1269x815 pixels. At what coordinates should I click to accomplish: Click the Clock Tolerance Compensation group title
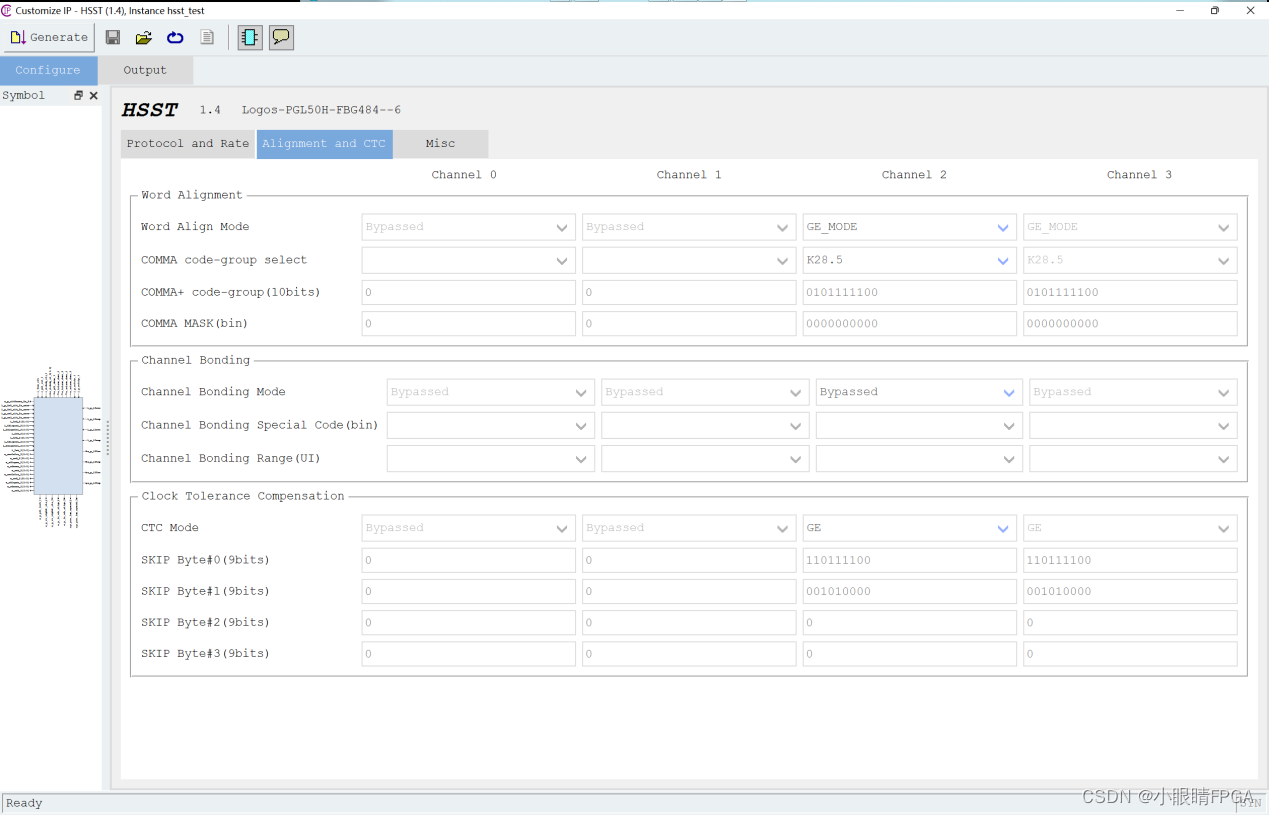(x=243, y=496)
